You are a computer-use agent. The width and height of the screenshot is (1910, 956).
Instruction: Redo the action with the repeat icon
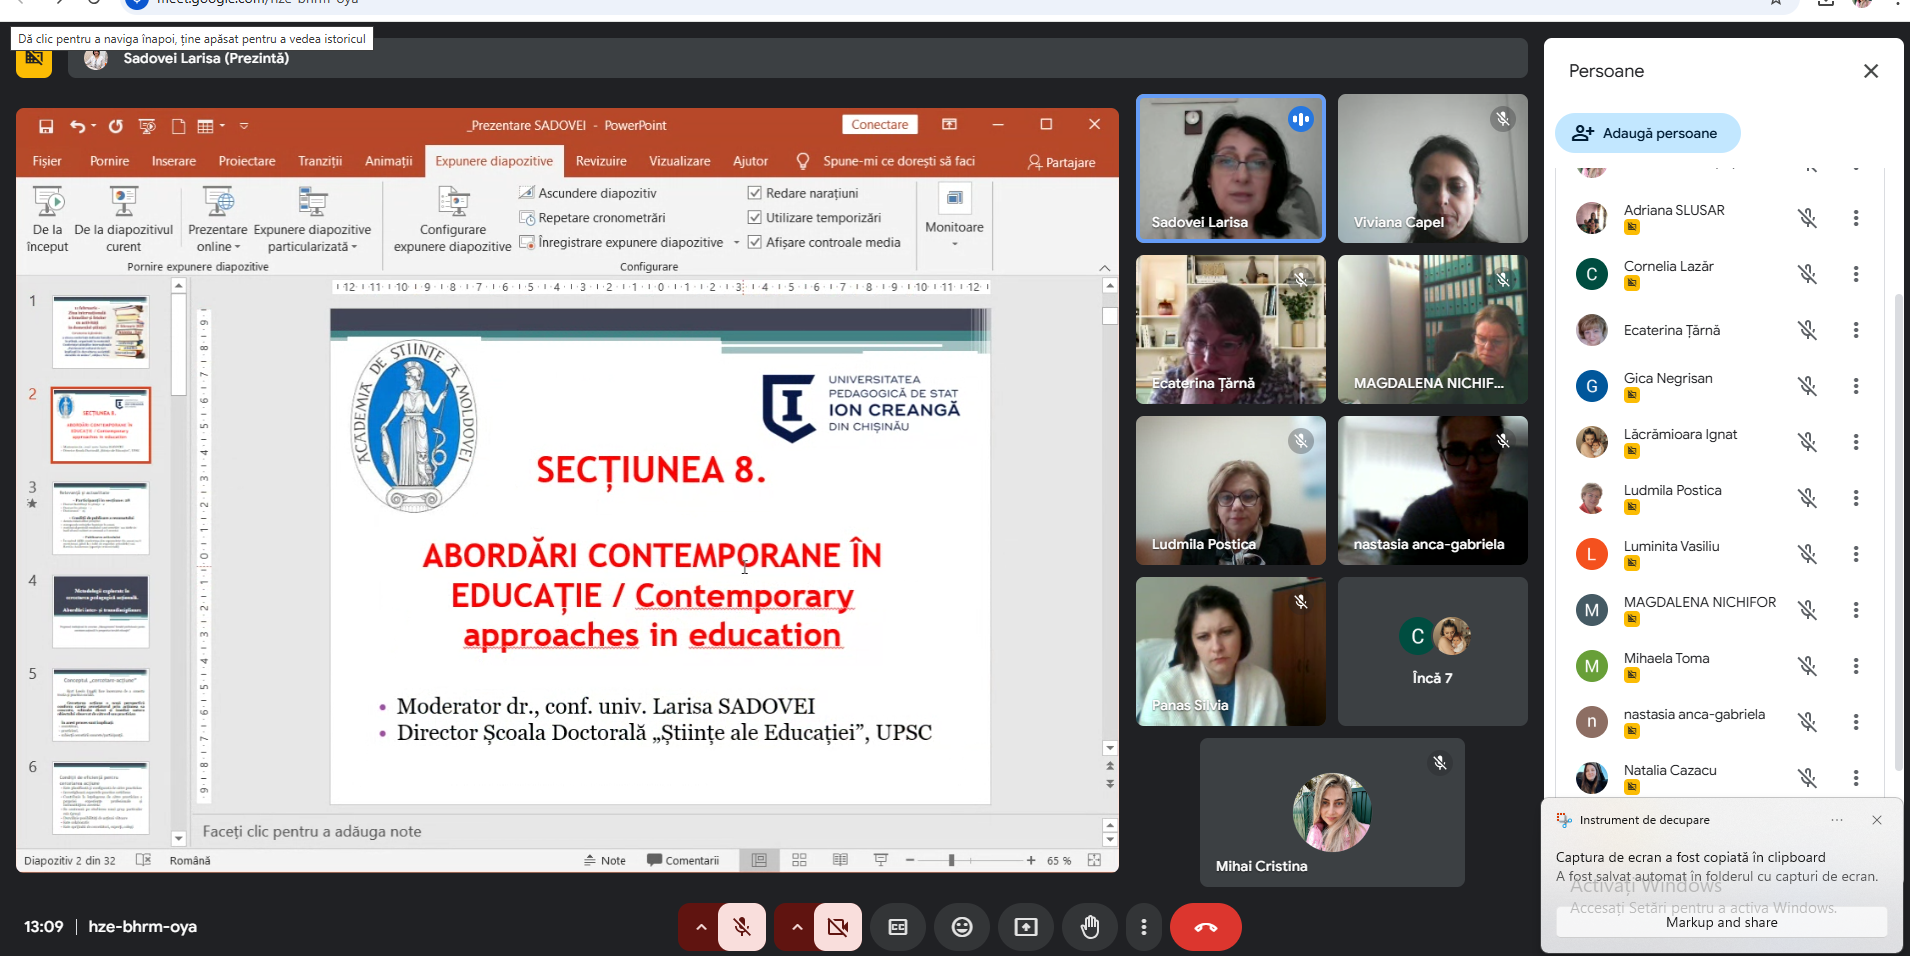click(116, 126)
